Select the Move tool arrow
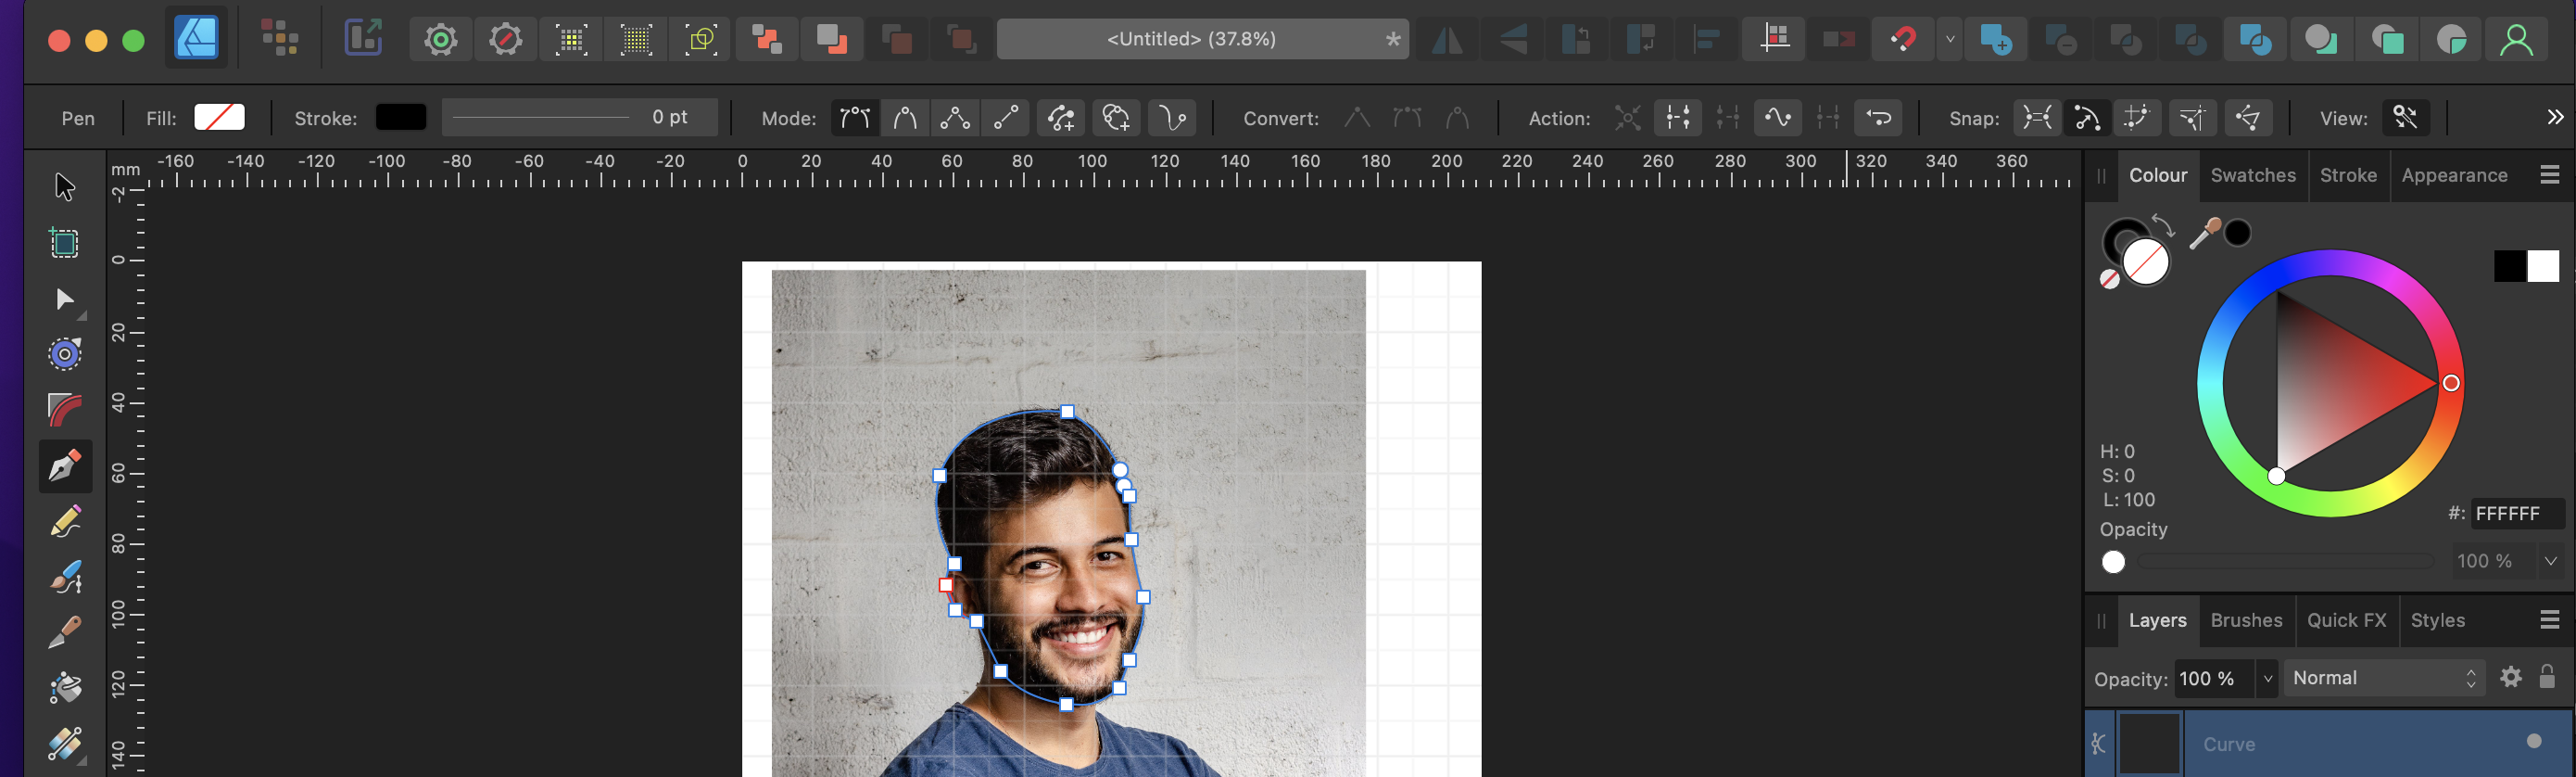This screenshot has height=777, width=2576. point(65,187)
